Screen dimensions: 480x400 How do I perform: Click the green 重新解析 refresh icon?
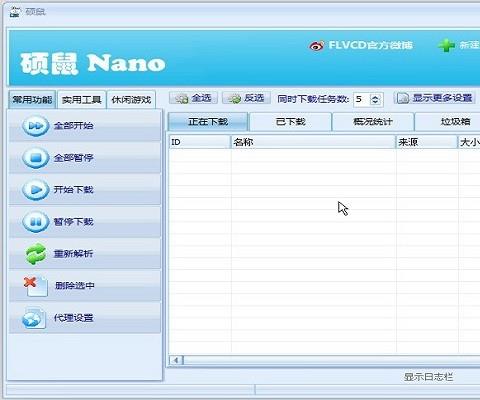[x=36, y=254]
